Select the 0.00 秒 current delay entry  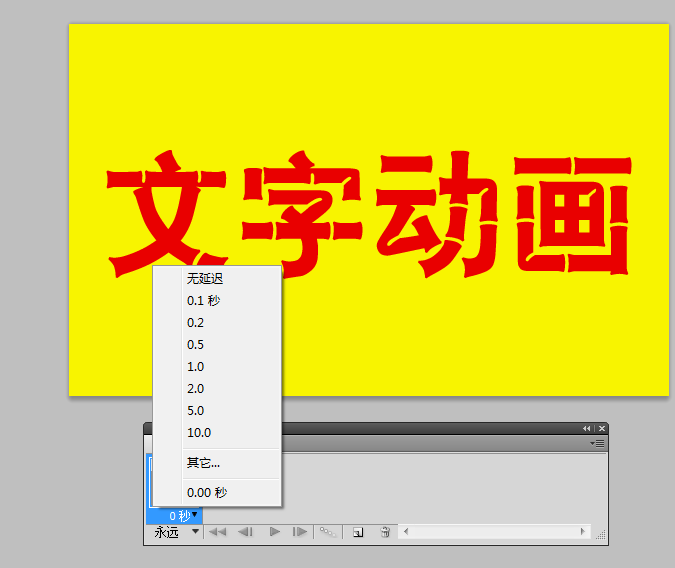(217, 492)
